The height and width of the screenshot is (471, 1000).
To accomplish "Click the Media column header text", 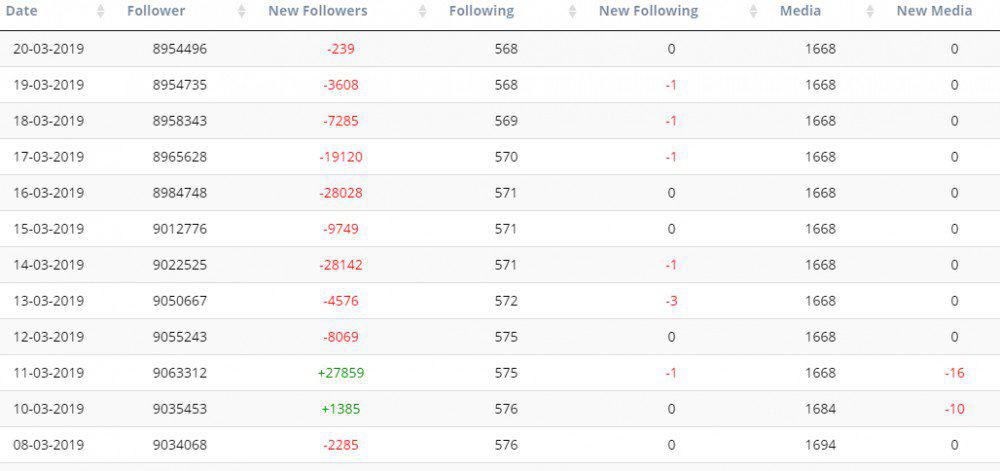I will [800, 11].
